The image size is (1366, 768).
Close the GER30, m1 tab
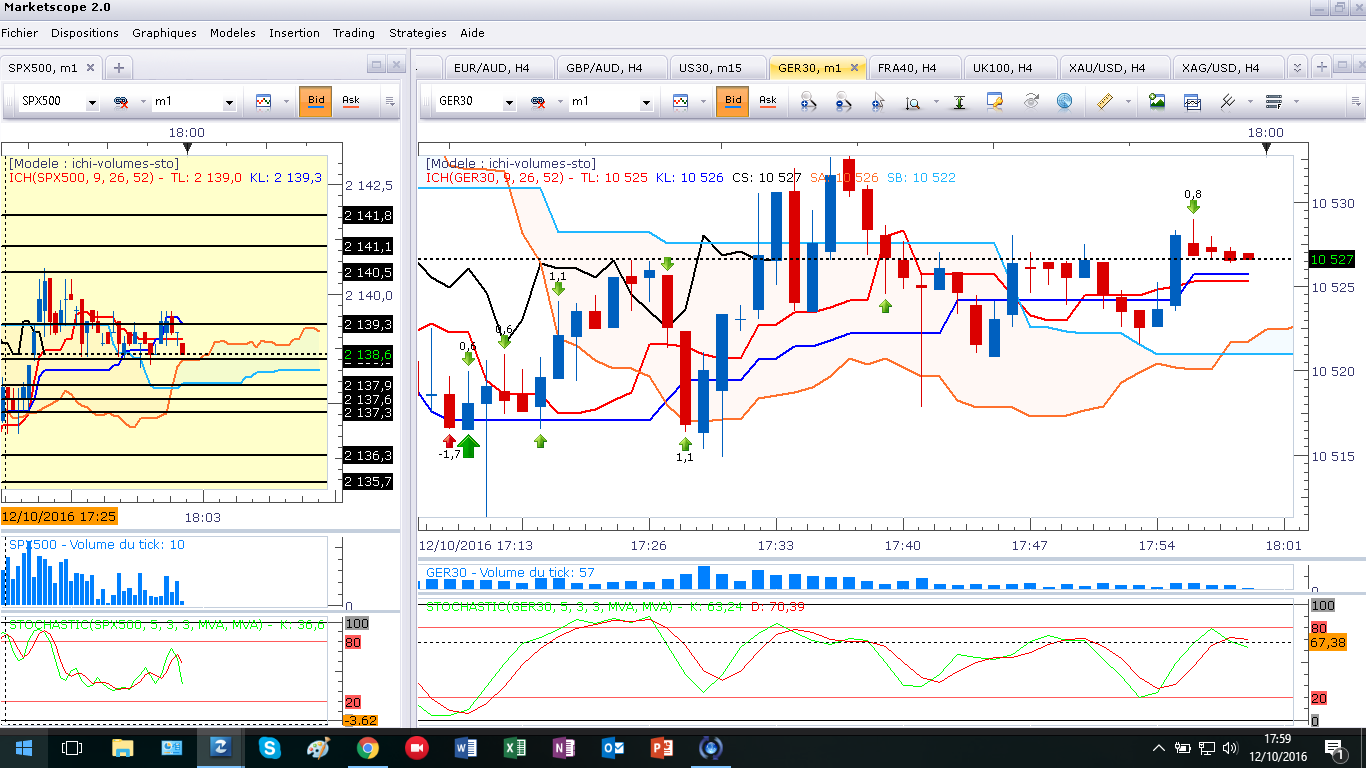click(x=855, y=68)
